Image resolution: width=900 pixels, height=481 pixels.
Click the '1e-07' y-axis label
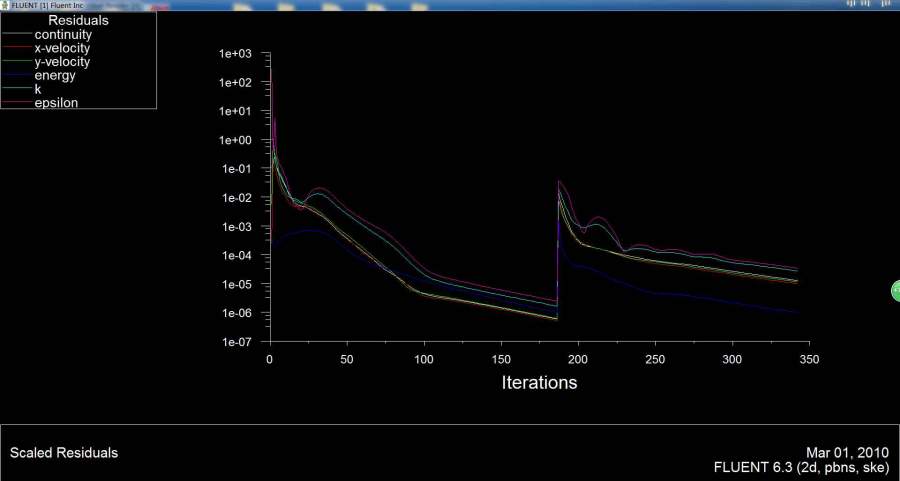pos(236,342)
